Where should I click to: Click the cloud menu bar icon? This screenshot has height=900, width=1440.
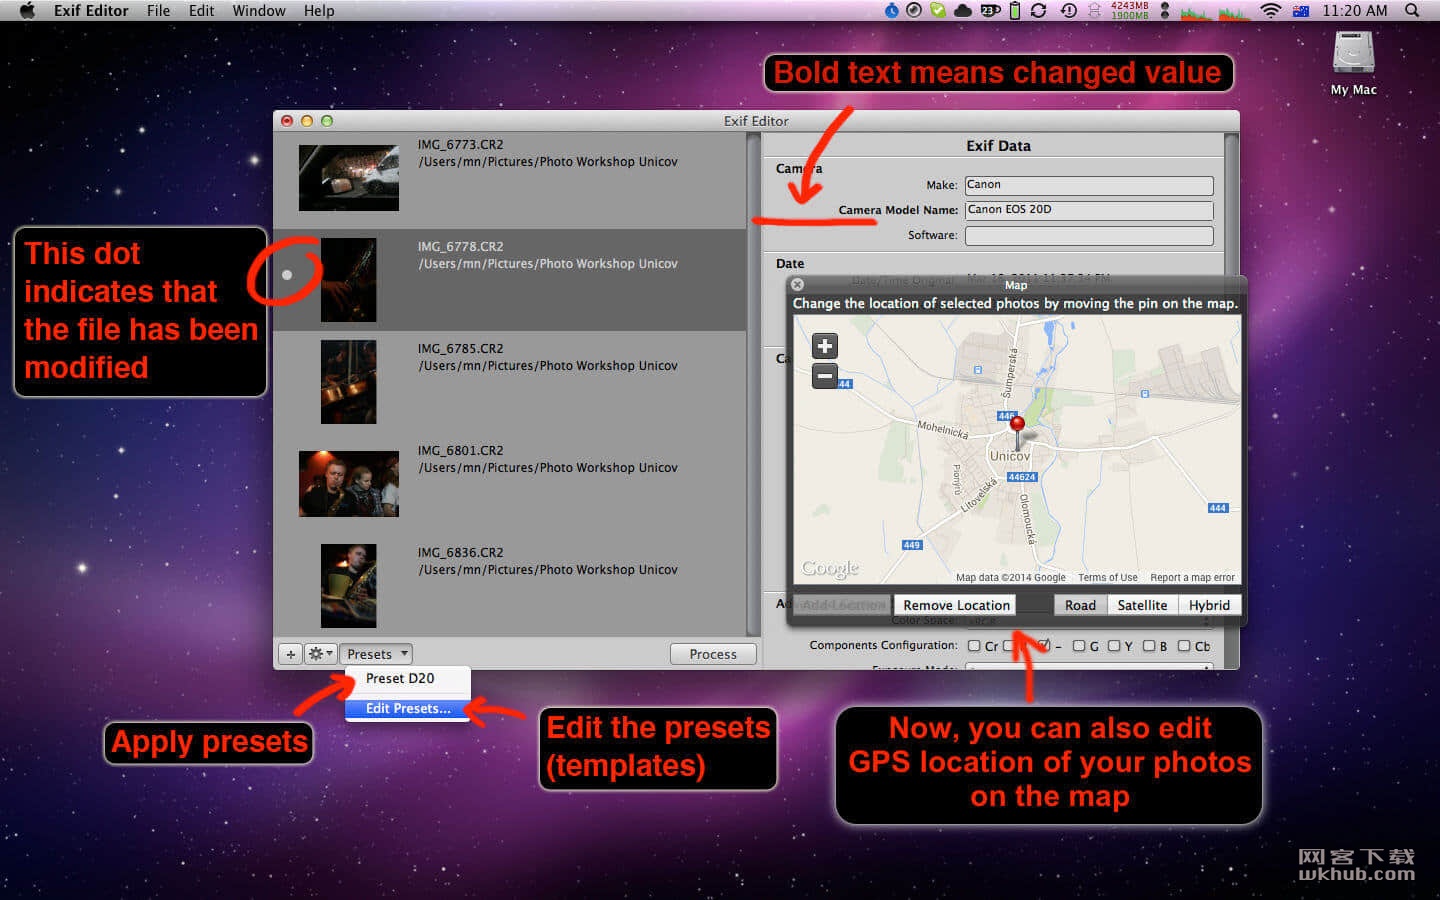coord(963,10)
